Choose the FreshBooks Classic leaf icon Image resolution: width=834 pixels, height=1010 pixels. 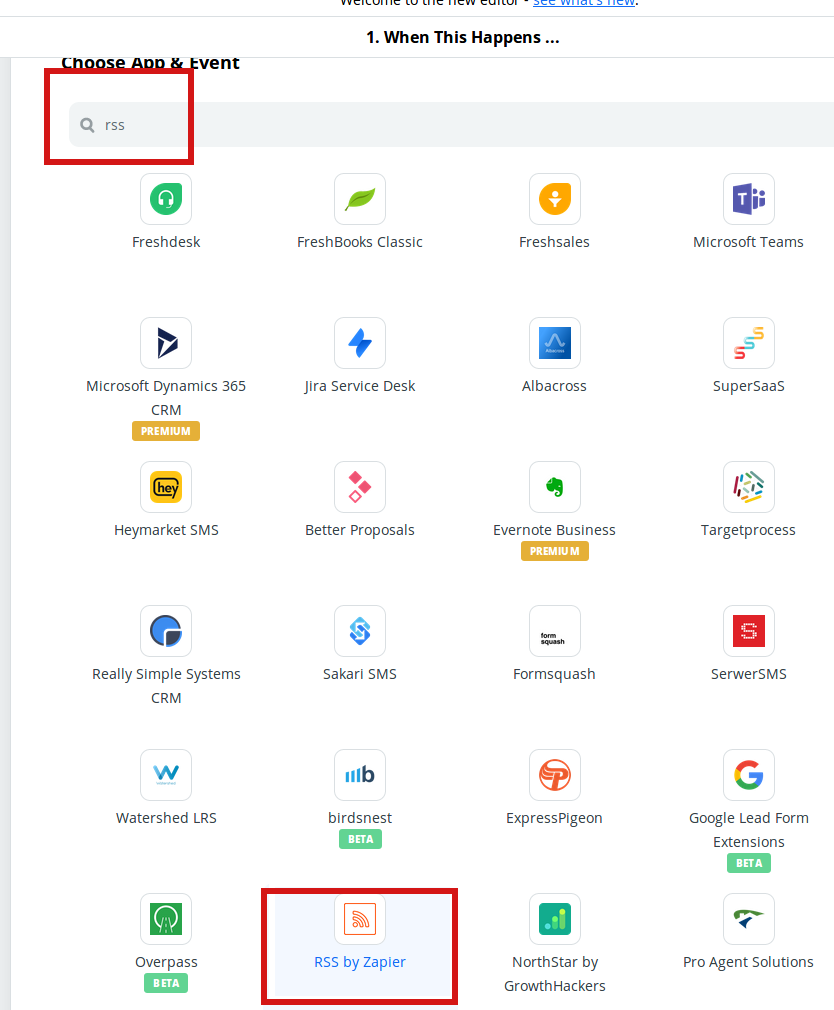point(360,199)
